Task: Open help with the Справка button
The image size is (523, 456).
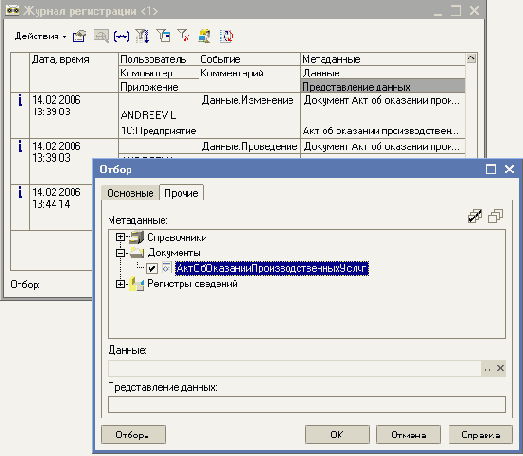Action: [481, 434]
